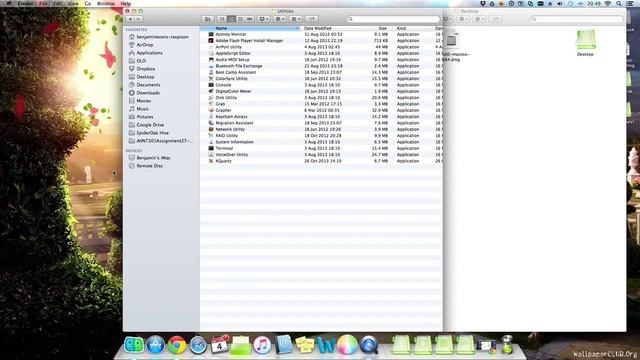The image size is (640, 360).
Task: Open the File menu
Action: [x=43, y=4]
